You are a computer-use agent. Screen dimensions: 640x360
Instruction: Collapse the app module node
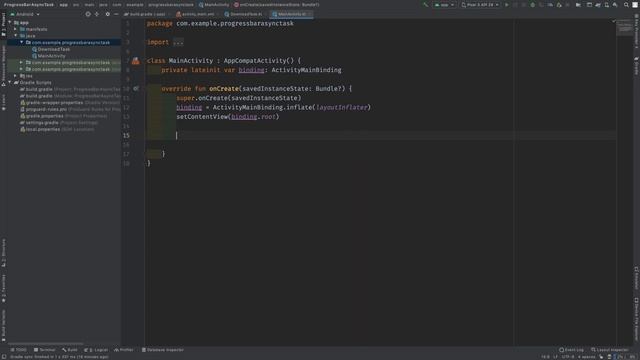pyautogui.click(x=10, y=22)
